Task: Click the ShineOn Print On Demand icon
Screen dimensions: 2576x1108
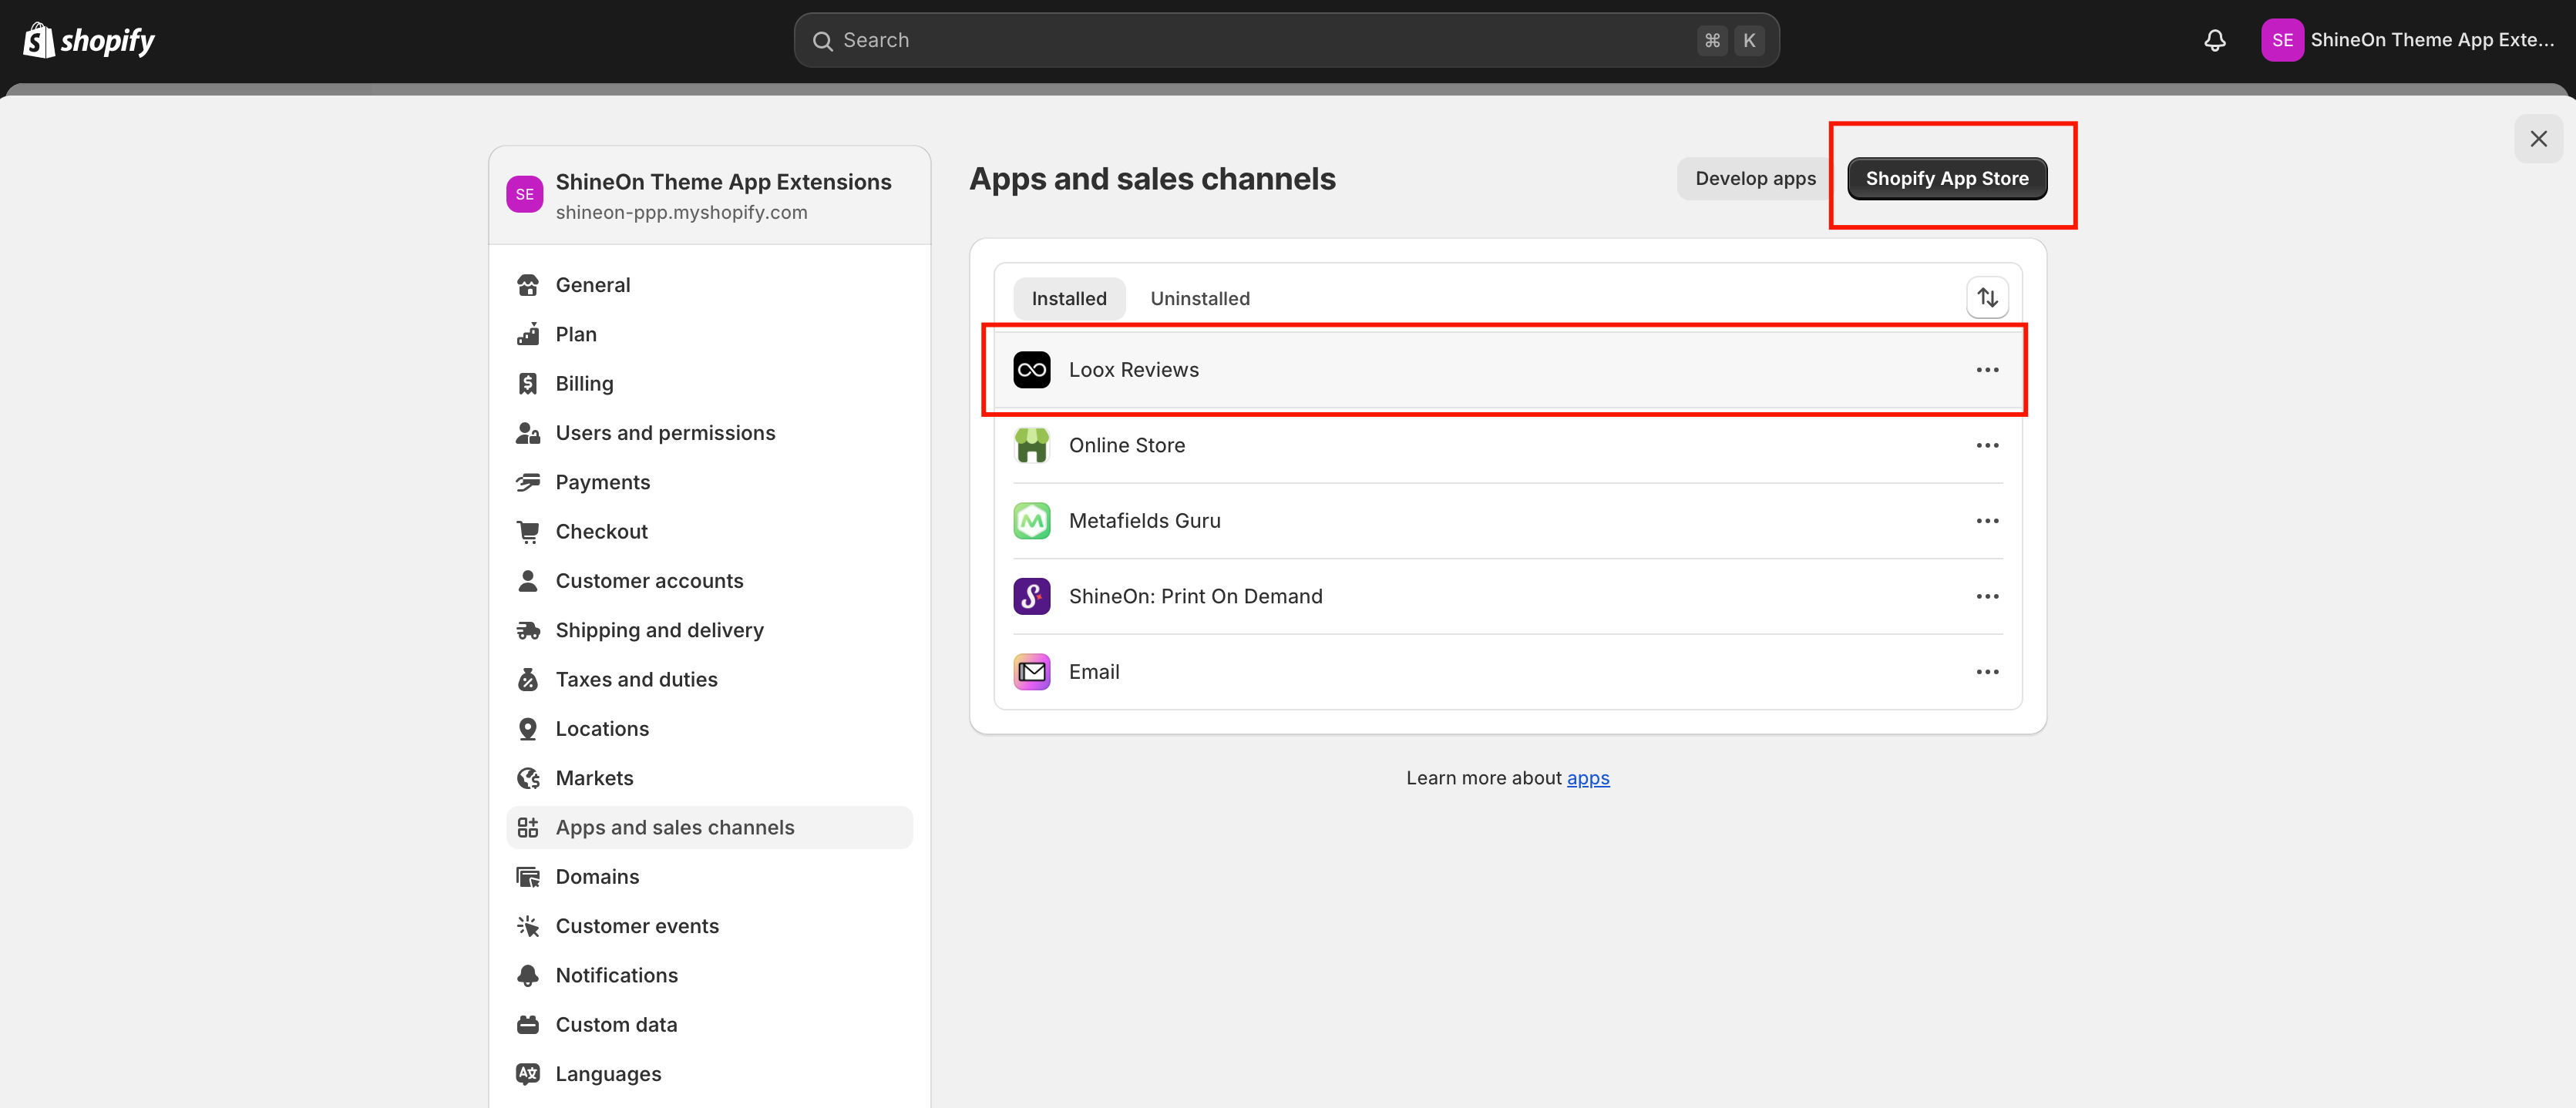Action: 1032,596
